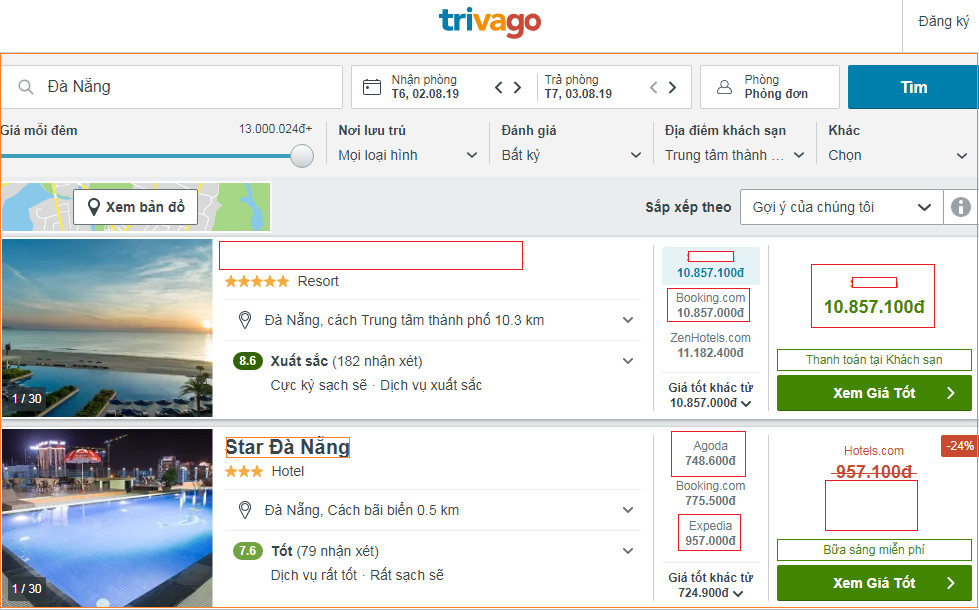979x610 pixels.
Task: Click the sort info icon
Action: click(x=960, y=207)
